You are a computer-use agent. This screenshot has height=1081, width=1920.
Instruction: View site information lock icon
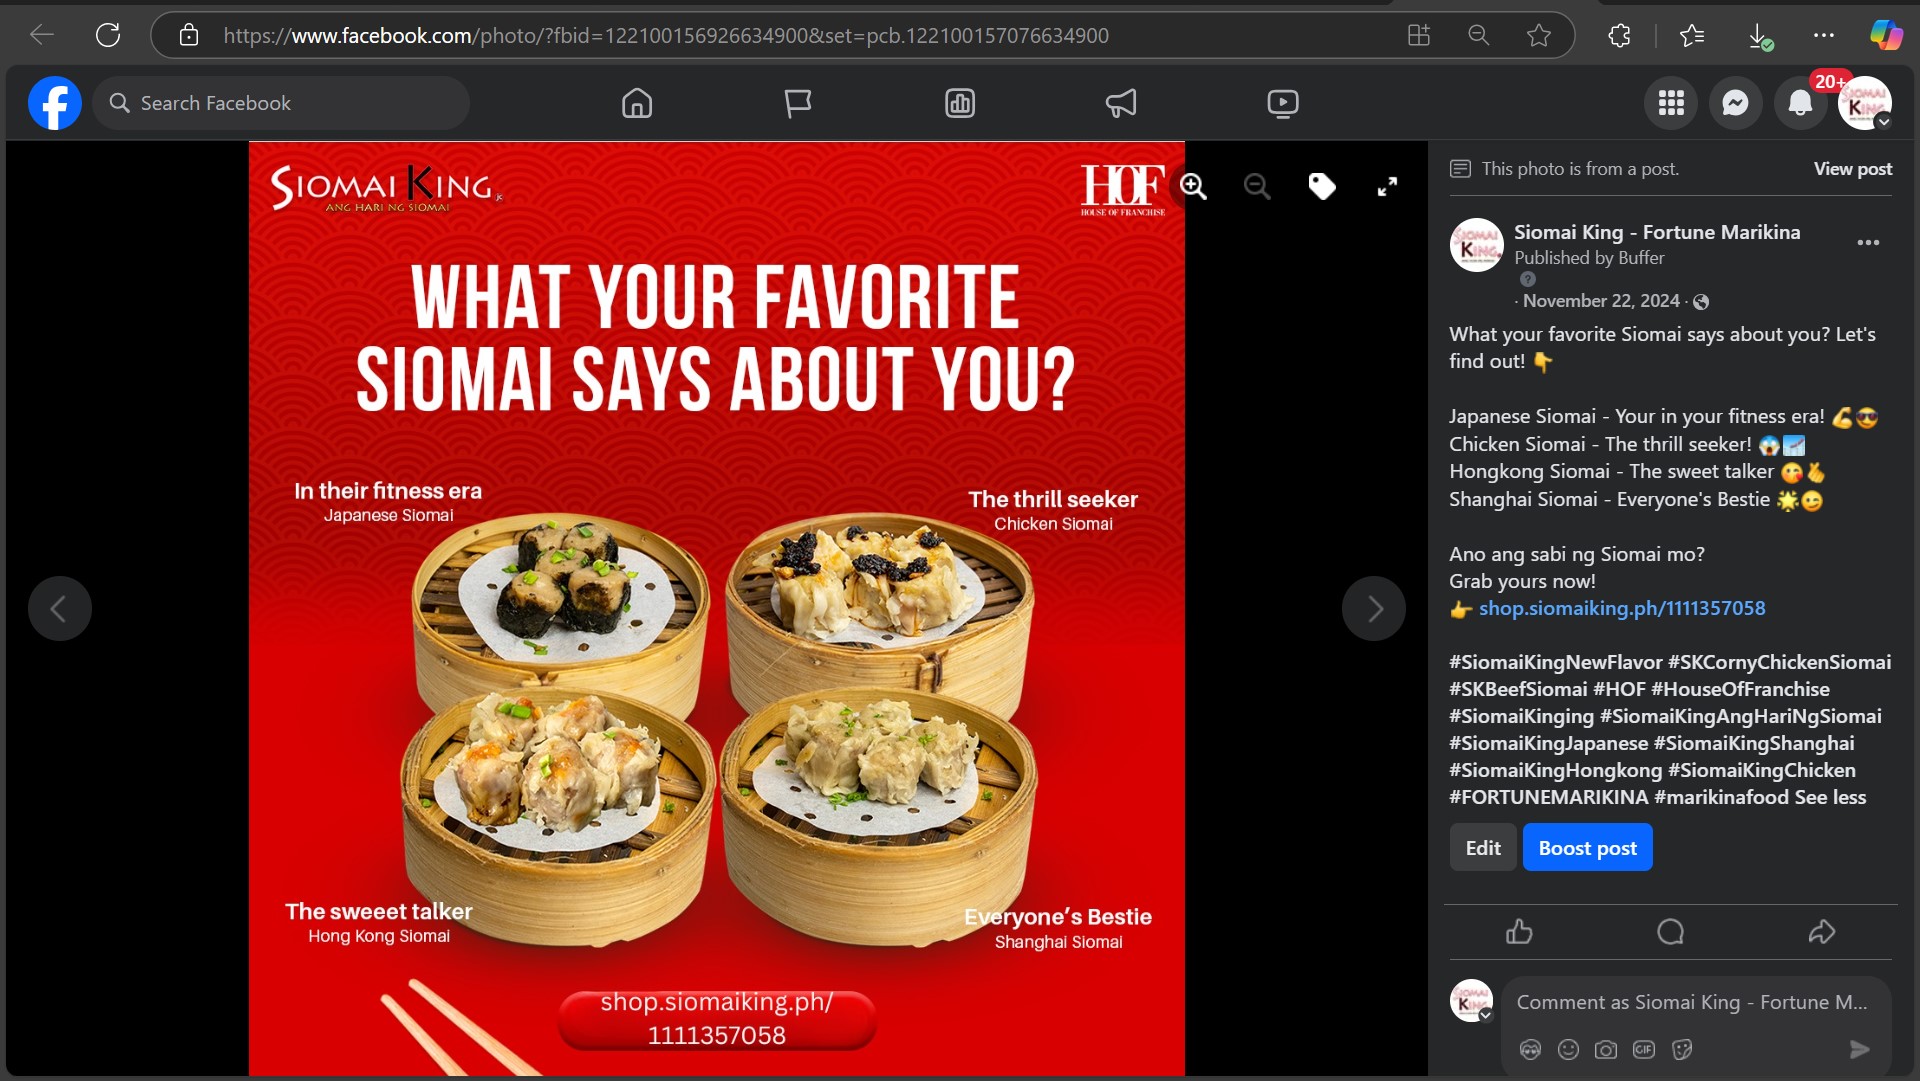[189, 36]
